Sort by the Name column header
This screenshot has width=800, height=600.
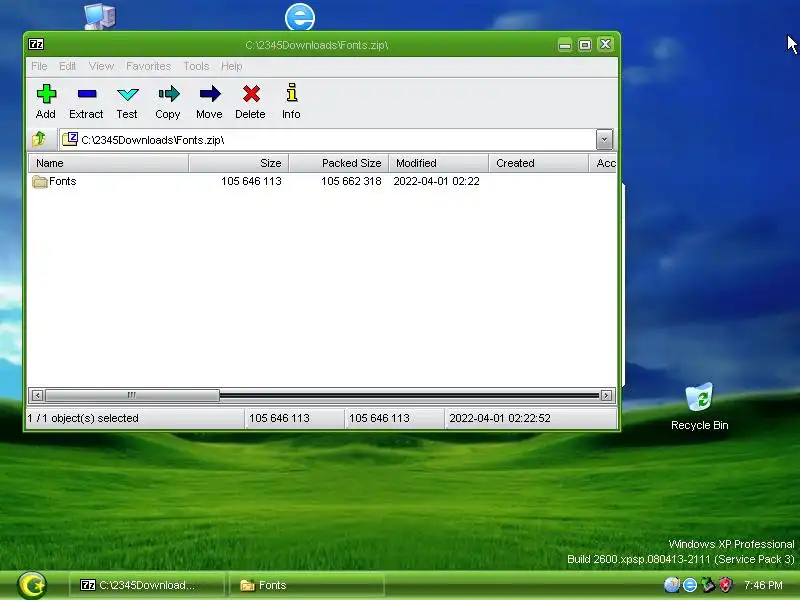(109, 163)
